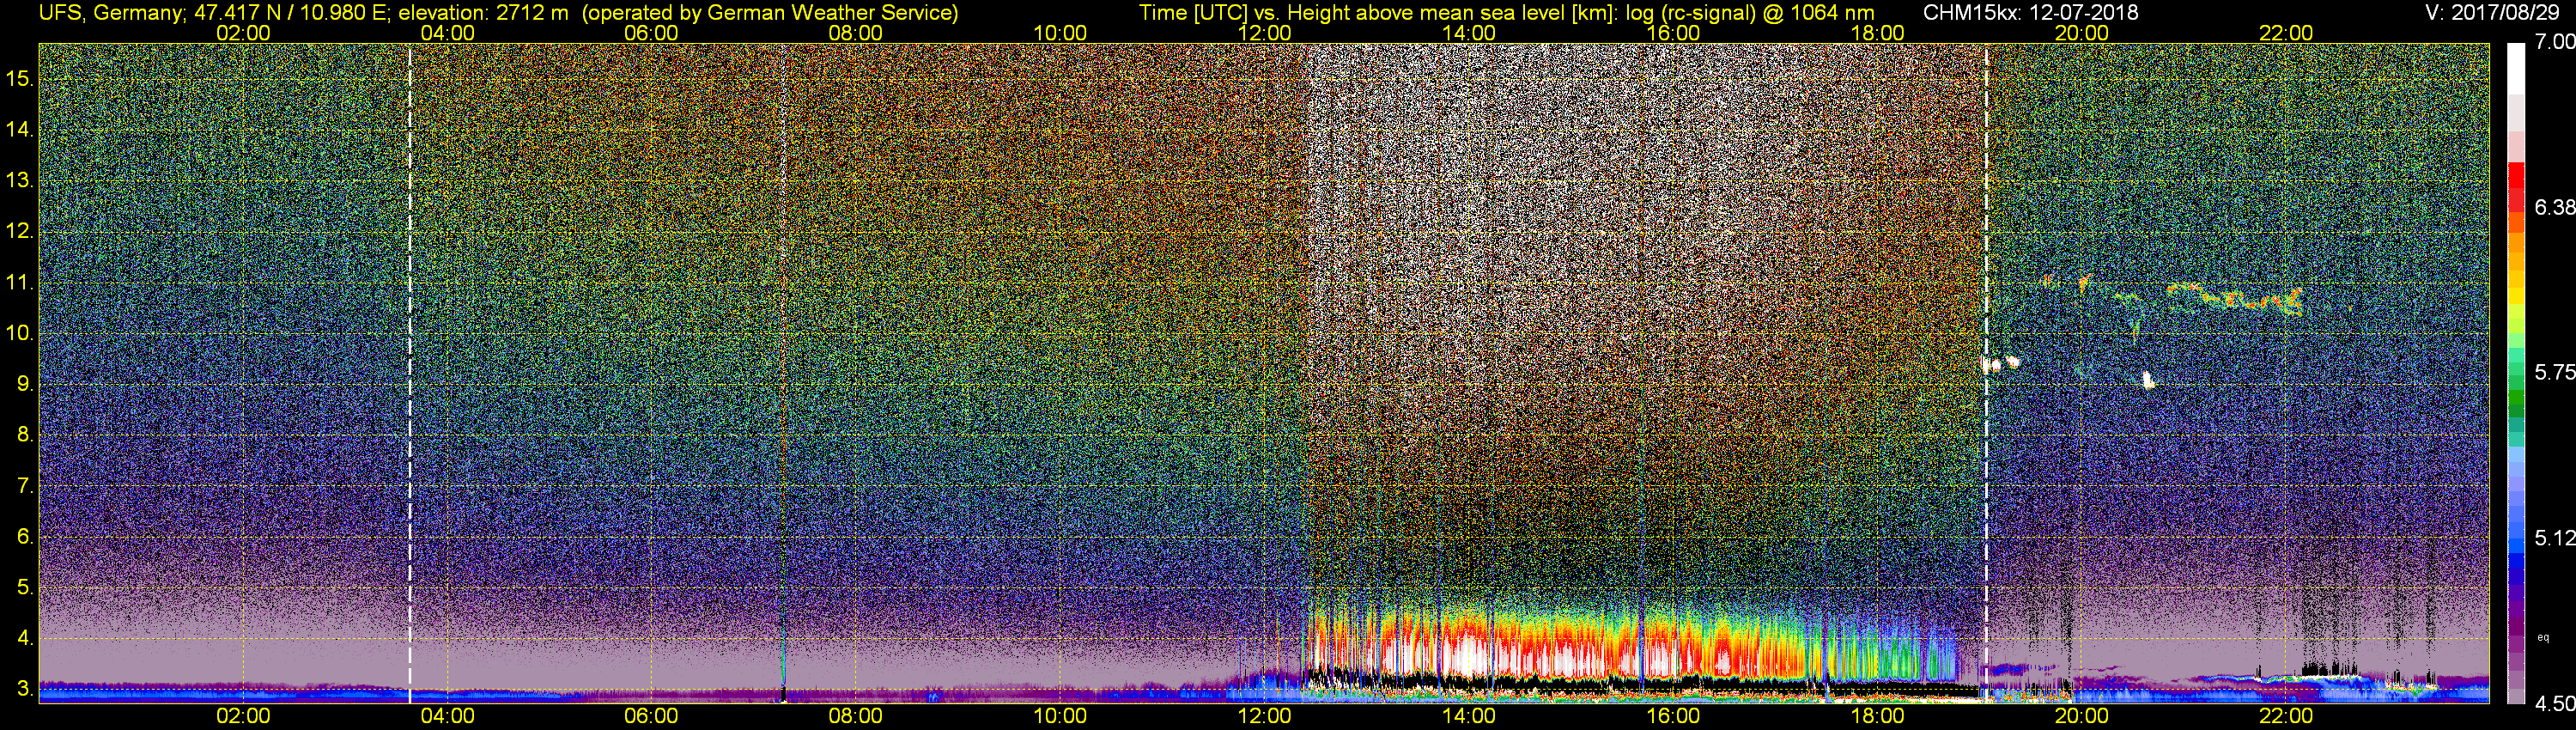Click the colorbar value '5.12'
This screenshot has width=2576, height=730.
(2555, 538)
